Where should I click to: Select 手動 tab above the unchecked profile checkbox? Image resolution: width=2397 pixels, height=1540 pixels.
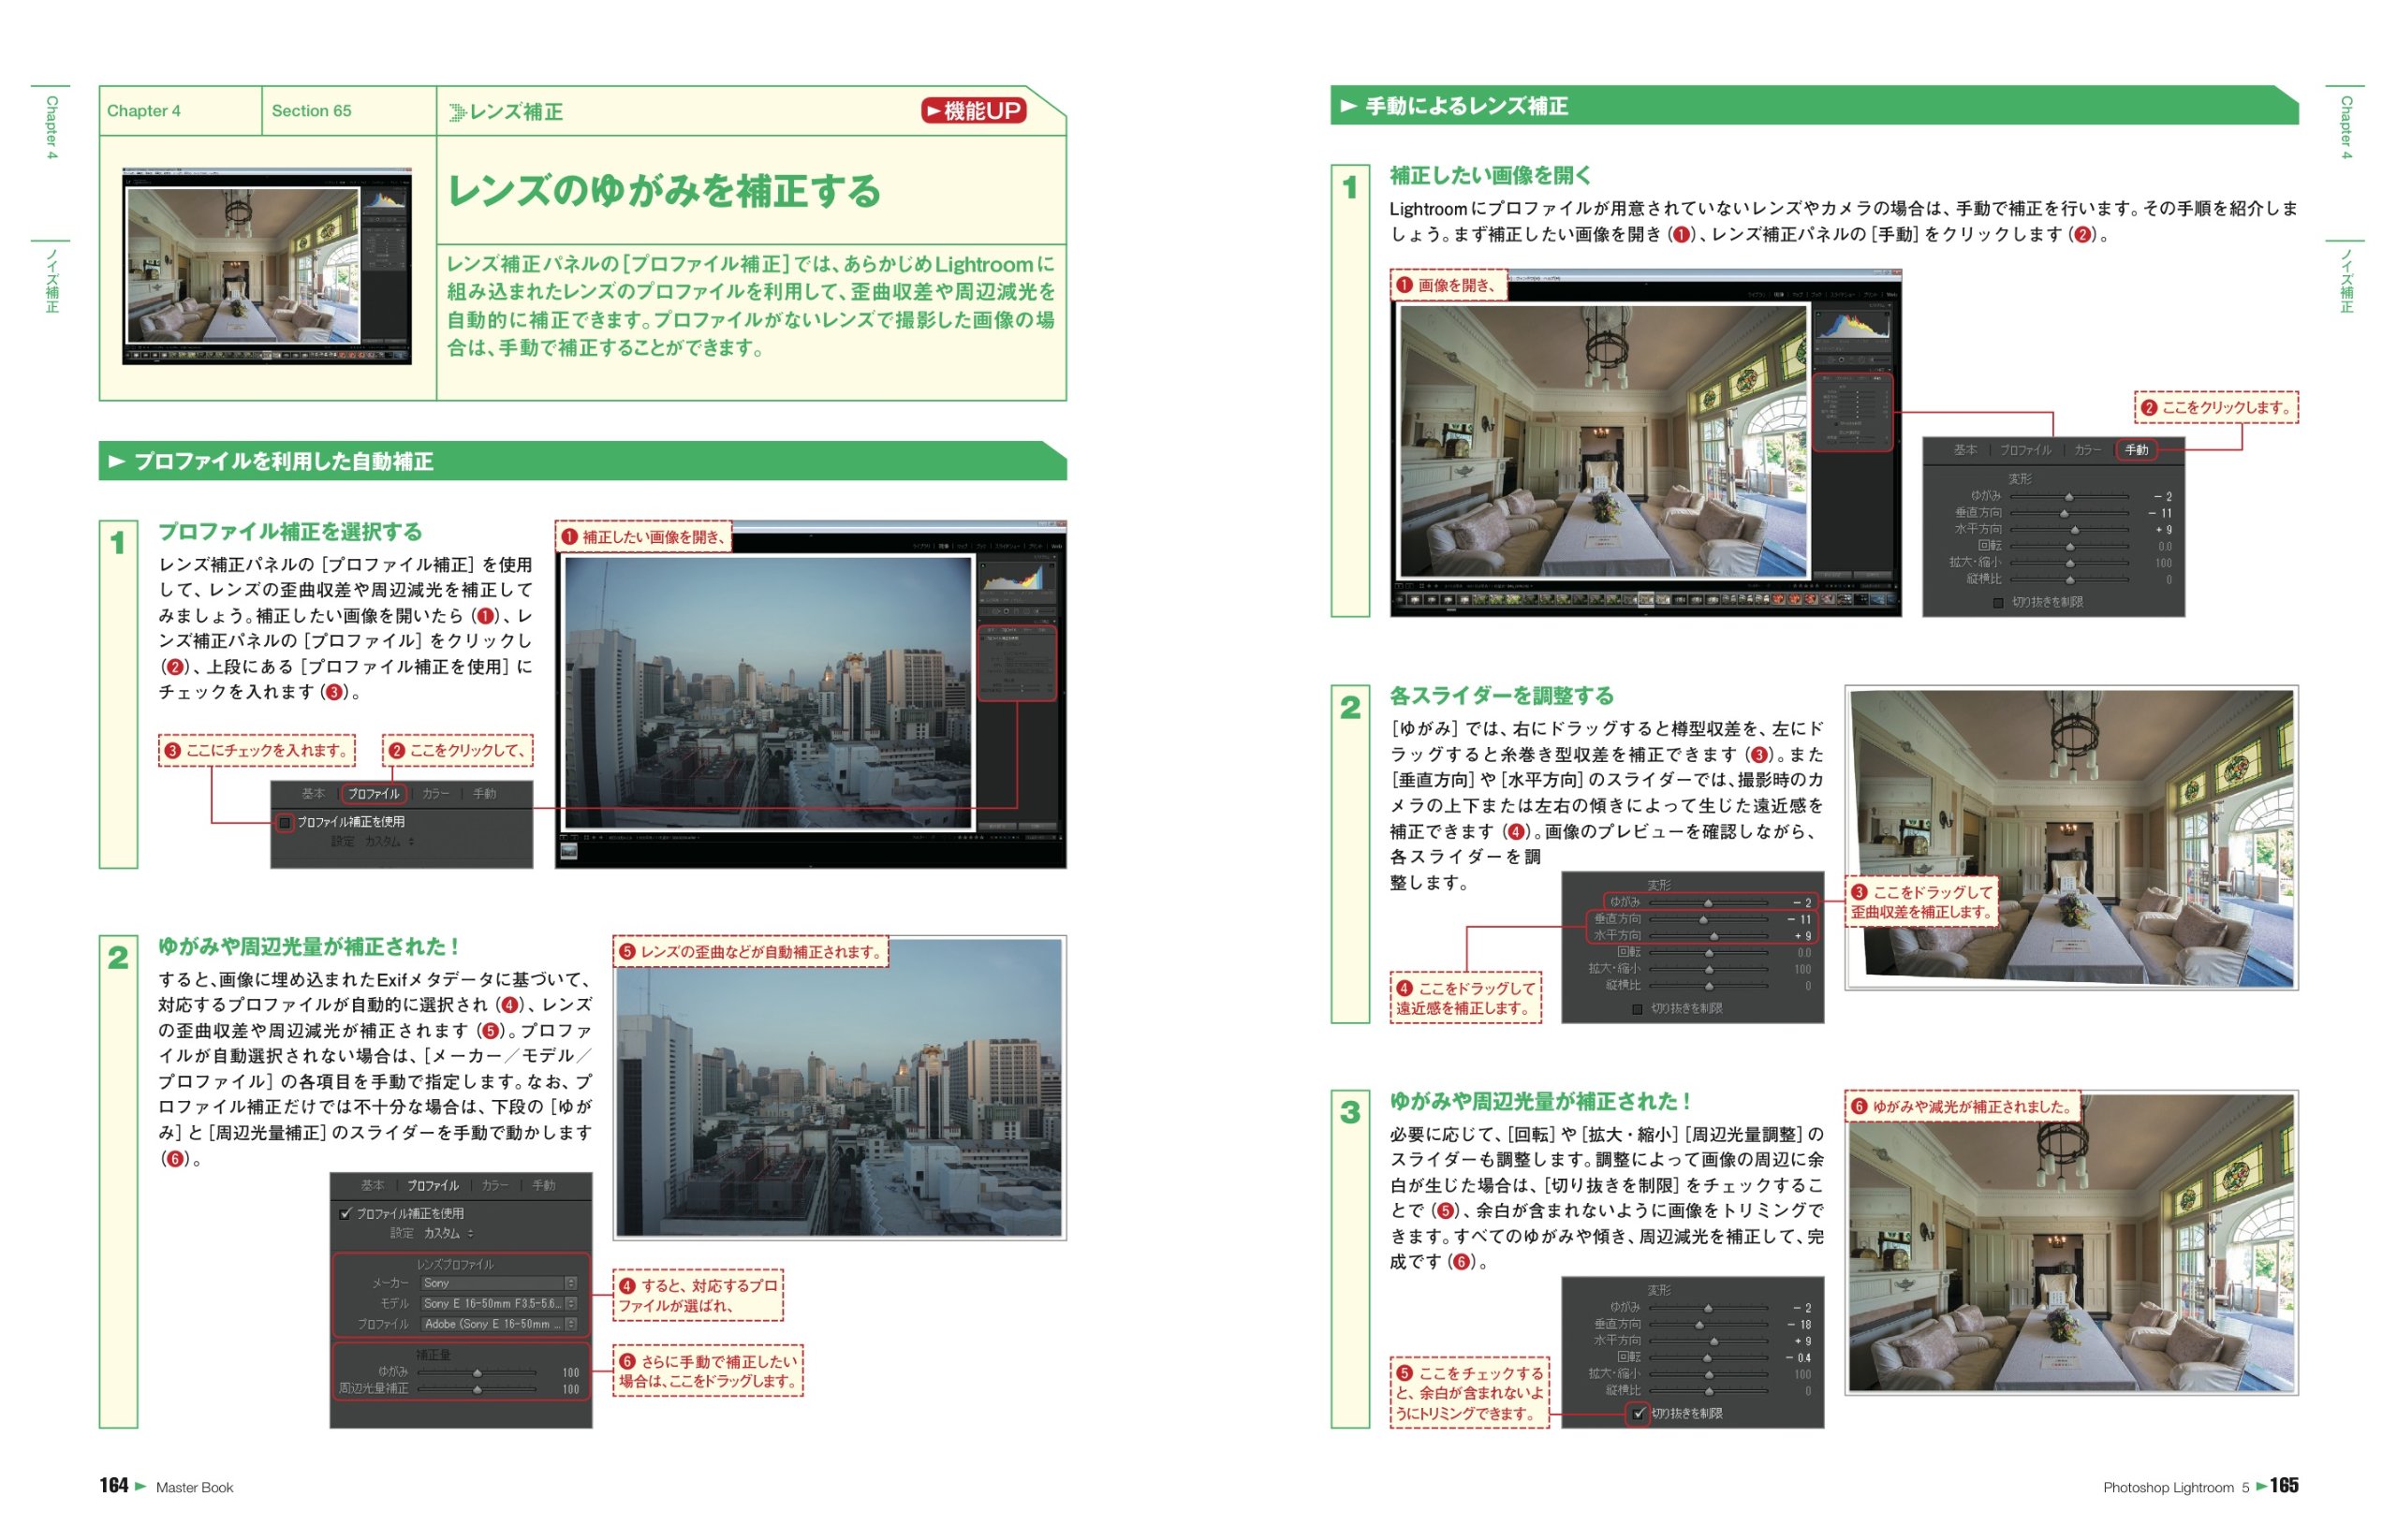(x=484, y=794)
